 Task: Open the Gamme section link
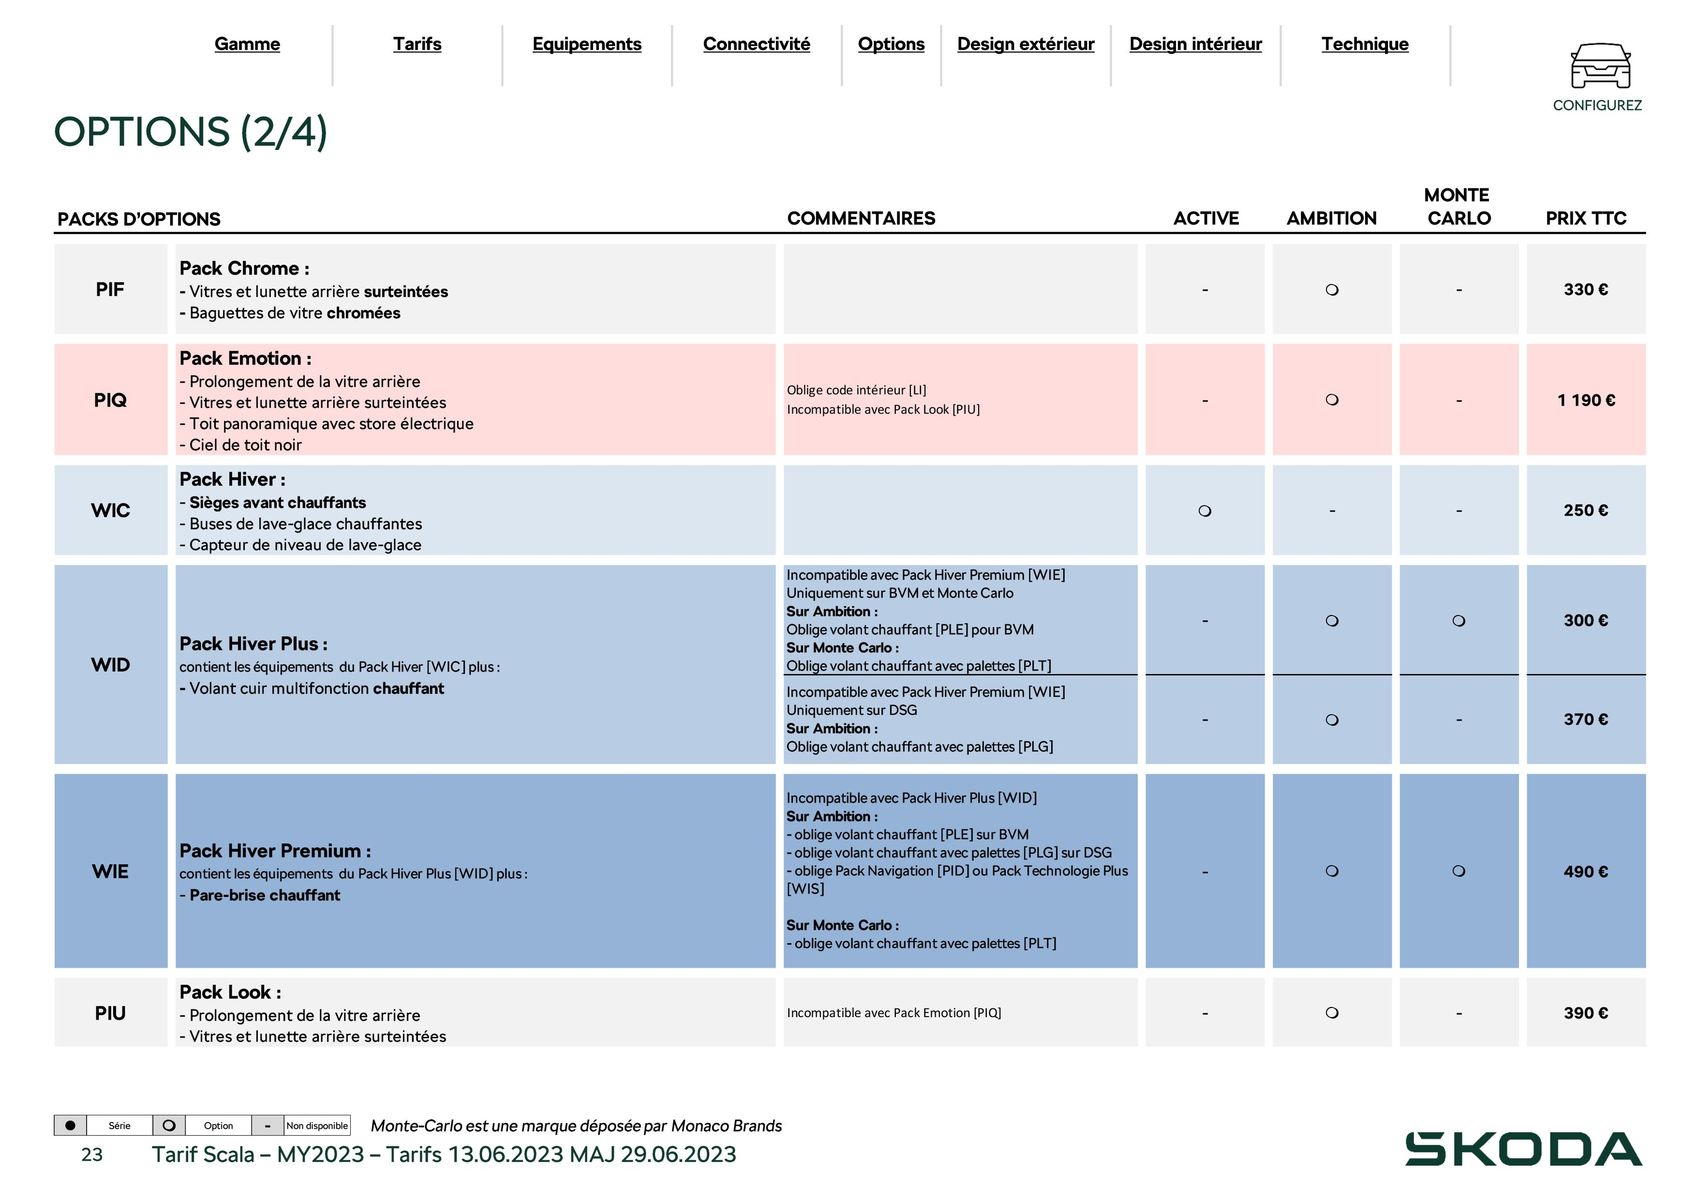click(247, 44)
